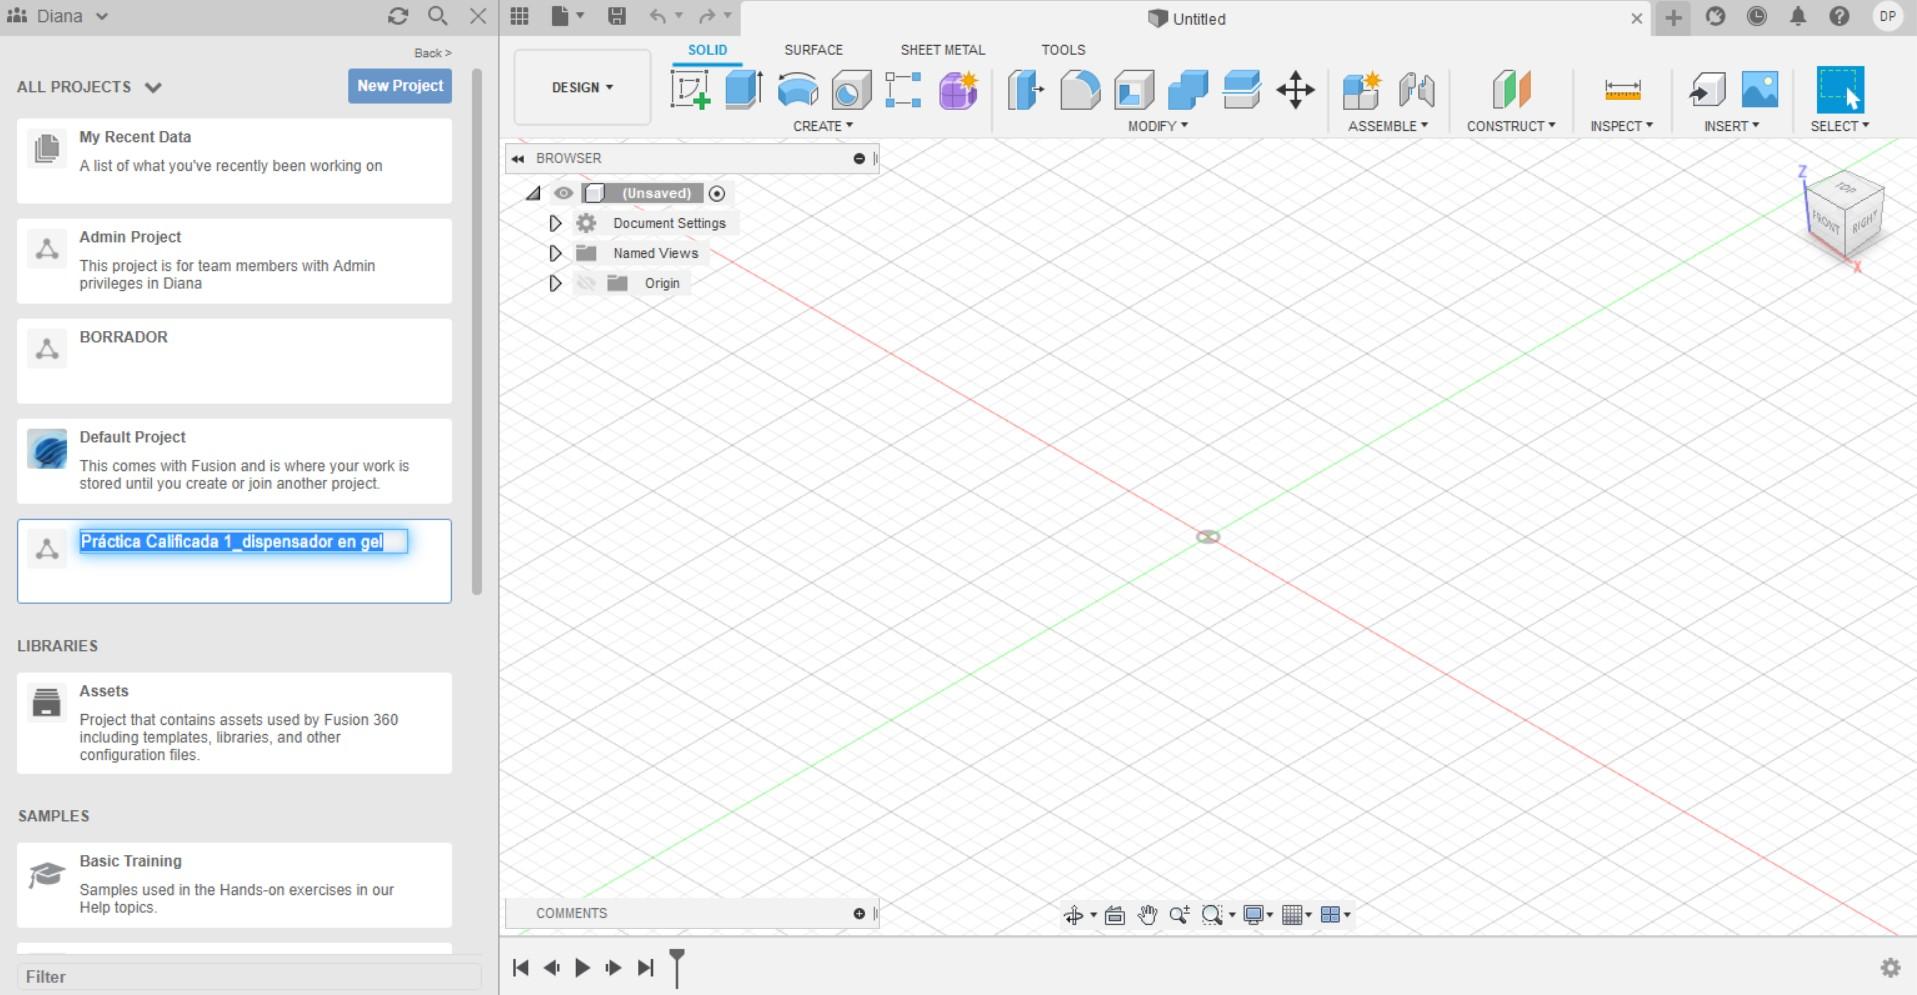Screen dimensions: 1917x995
Task: Open the MODIFY dropdown menu
Action: pyautogui.click(x=1158, y=126)
